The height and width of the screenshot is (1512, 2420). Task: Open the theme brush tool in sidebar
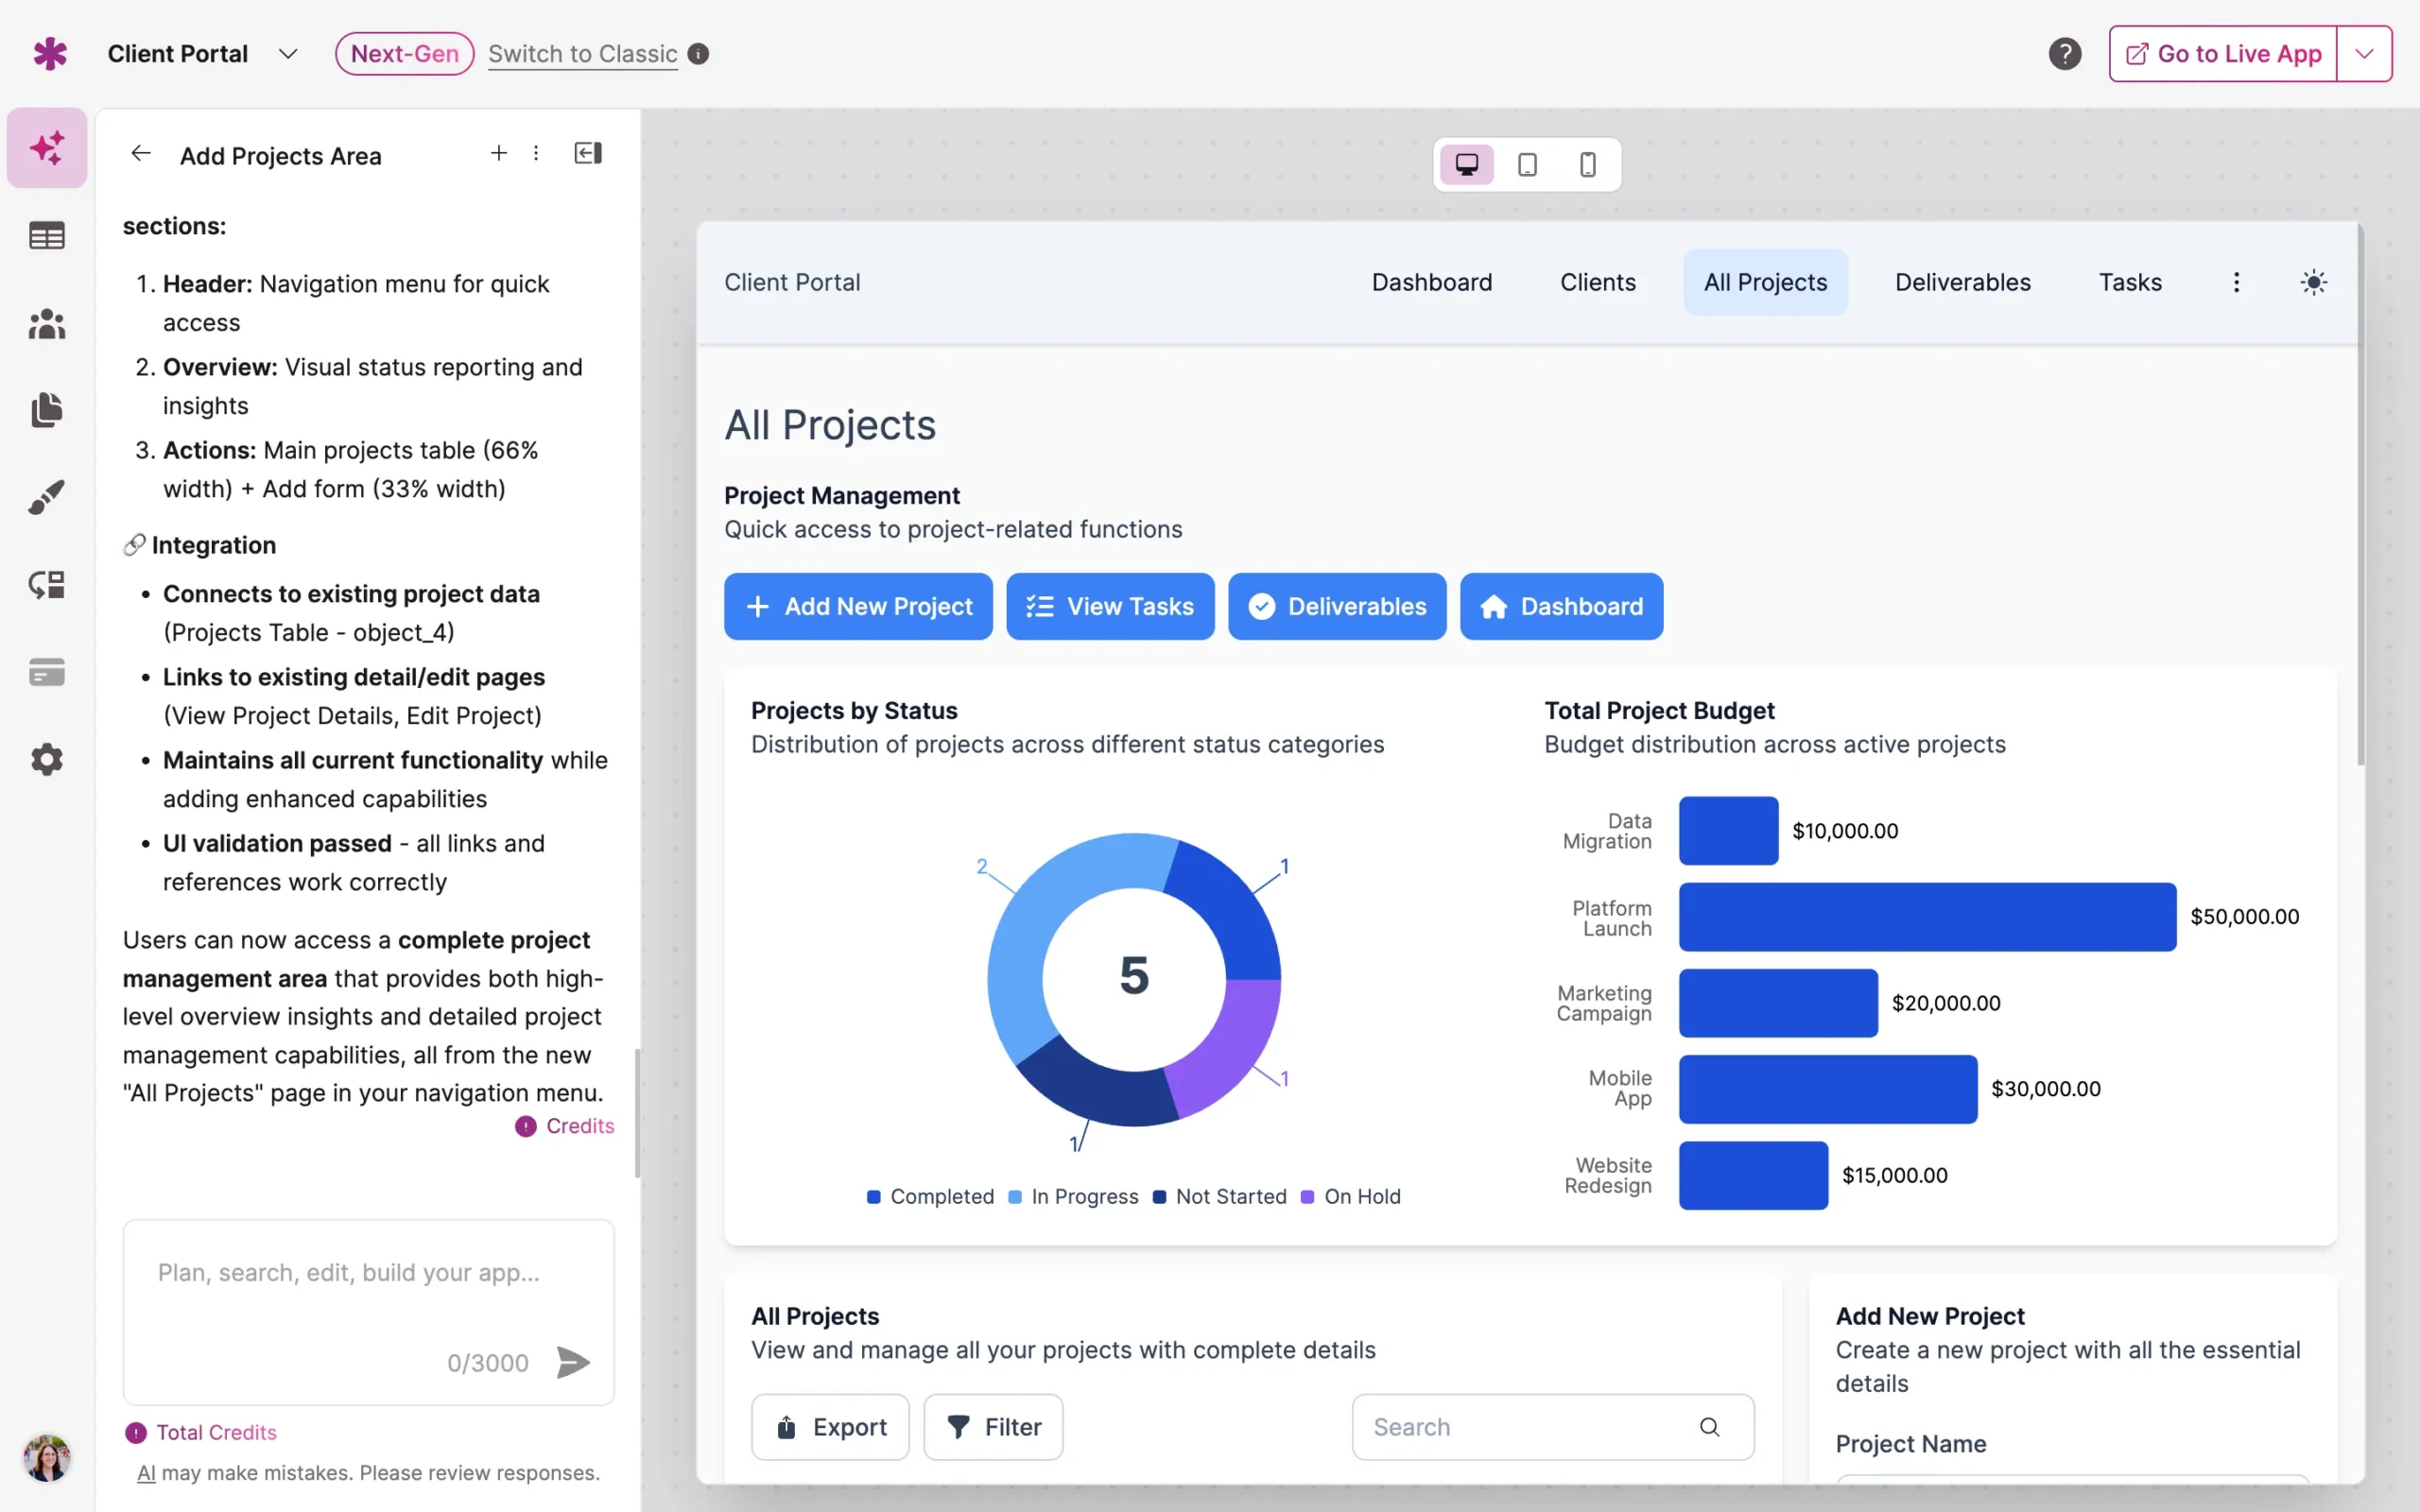(x=46, y=497)
